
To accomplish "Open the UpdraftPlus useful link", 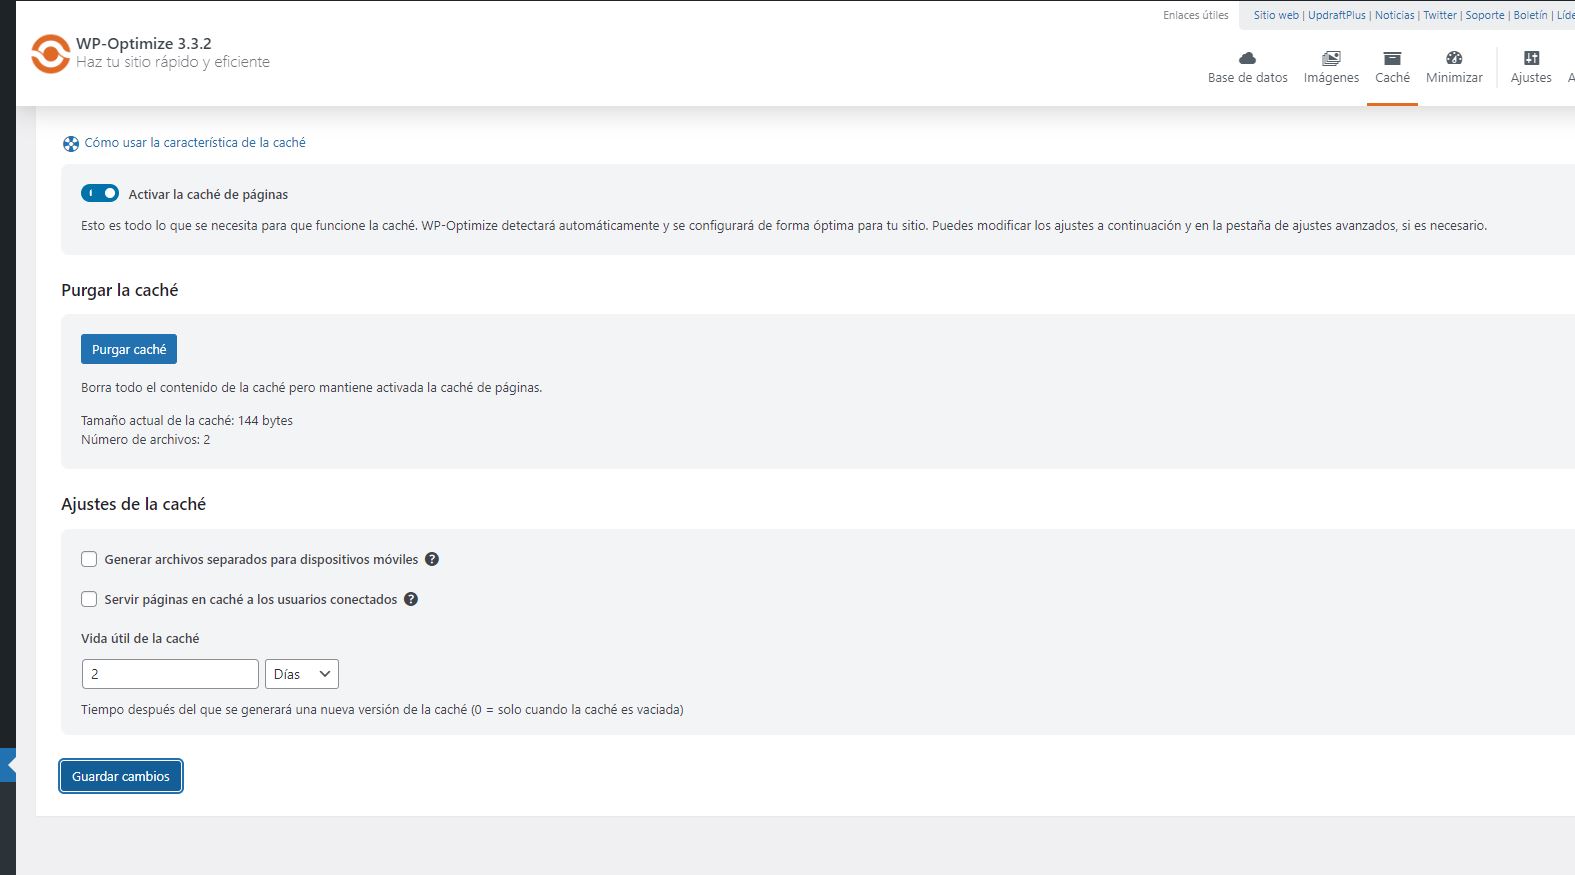I will point(1336,15).
